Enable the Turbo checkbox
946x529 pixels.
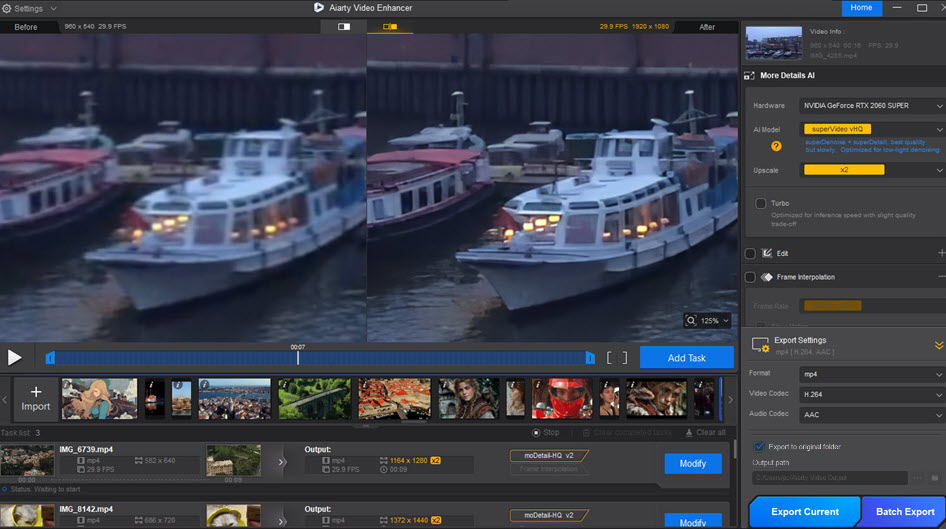coord(761,203)
